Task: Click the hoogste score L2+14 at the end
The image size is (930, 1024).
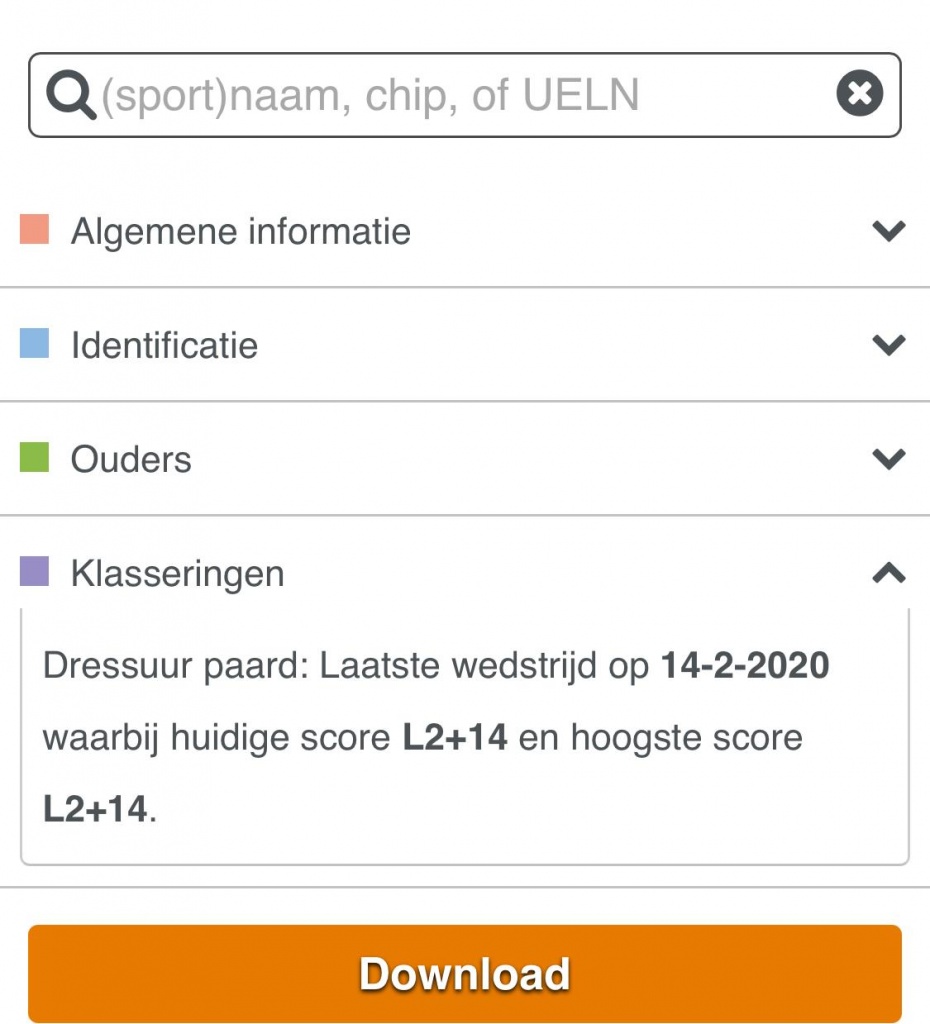Action: tap(95, 808)
